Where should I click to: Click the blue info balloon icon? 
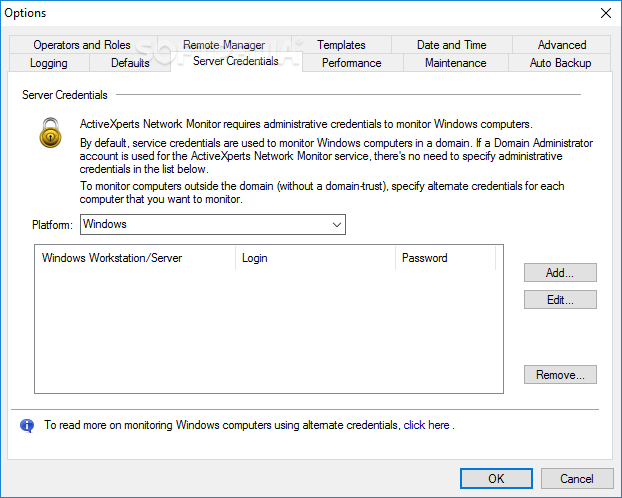[27, 425]
